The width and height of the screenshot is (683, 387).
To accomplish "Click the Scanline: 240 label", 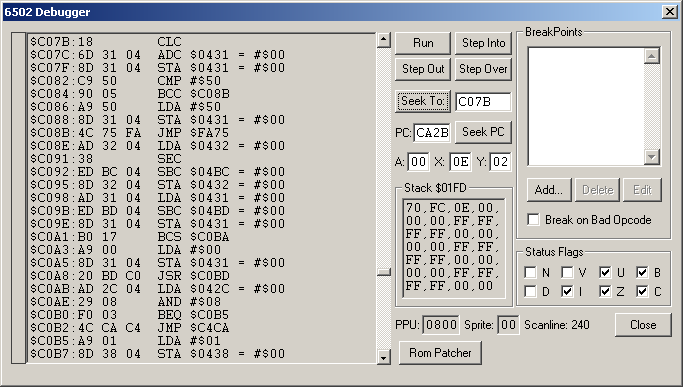I will 556,325.
